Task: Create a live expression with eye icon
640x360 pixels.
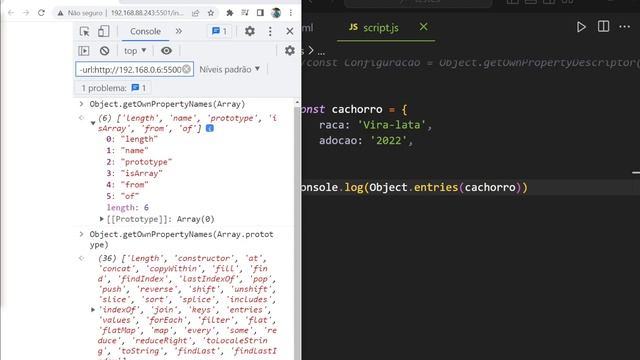Action: [x=166, y=51]
